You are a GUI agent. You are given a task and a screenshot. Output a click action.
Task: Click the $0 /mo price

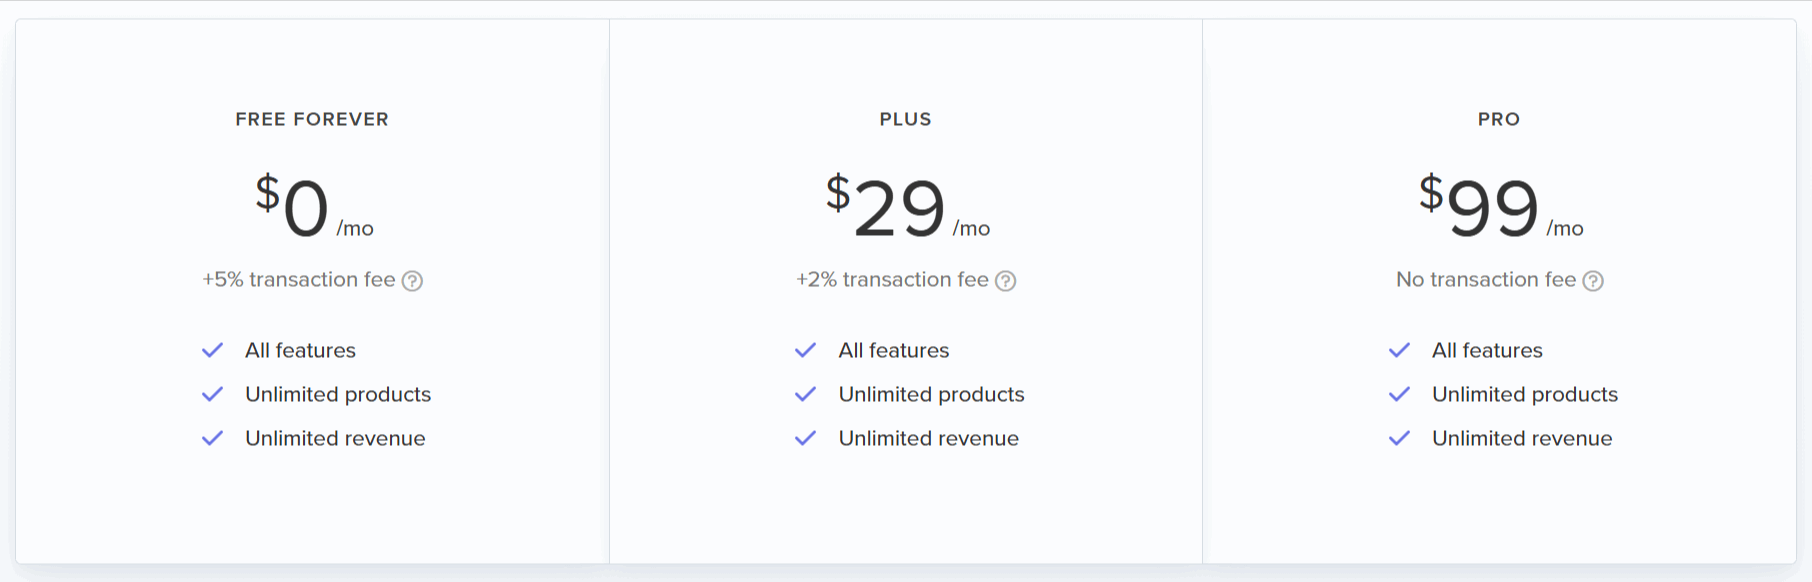pos(314,205)
